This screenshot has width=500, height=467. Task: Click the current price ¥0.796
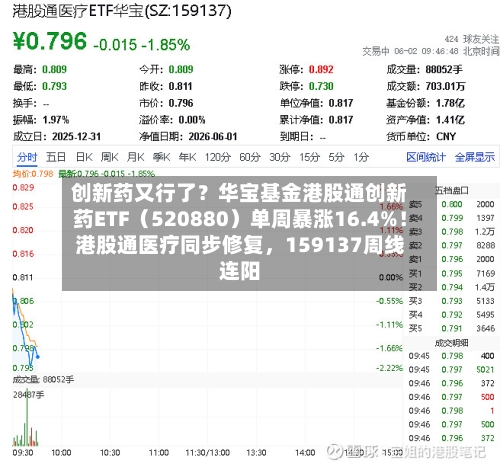(50, 41)
